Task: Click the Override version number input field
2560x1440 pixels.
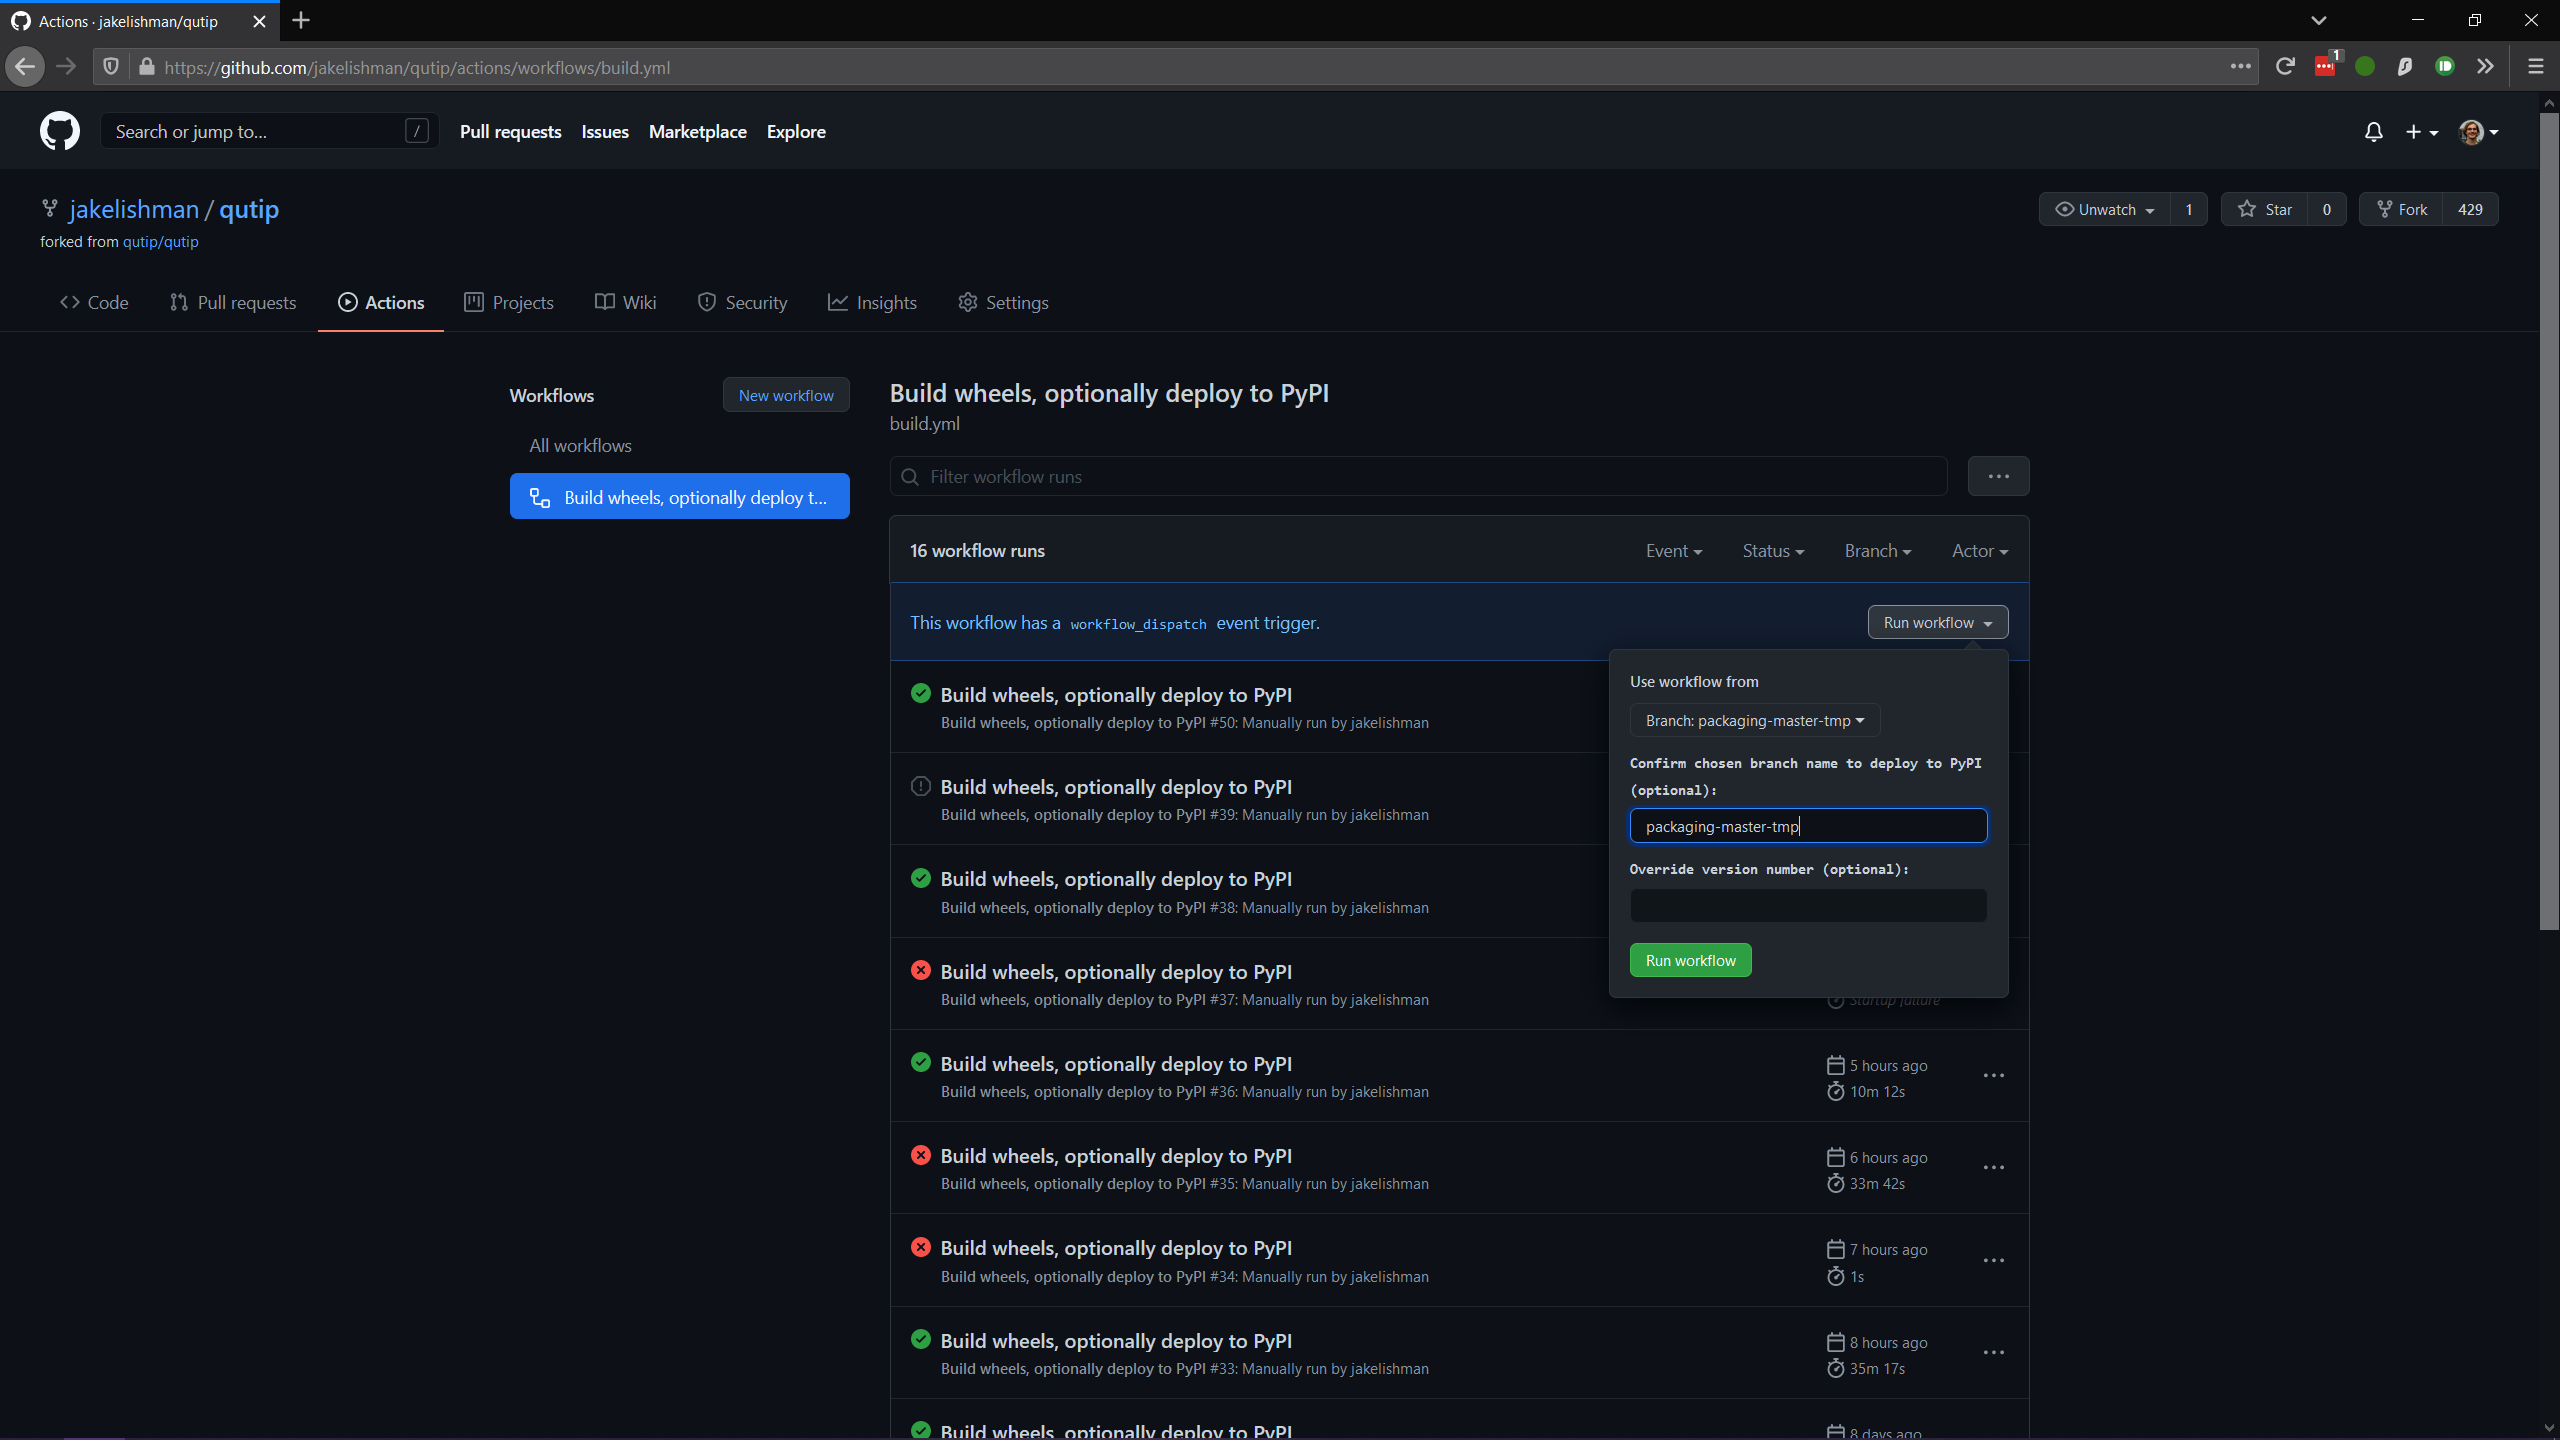Action: pyautogui.click(x=1808, y=905)
